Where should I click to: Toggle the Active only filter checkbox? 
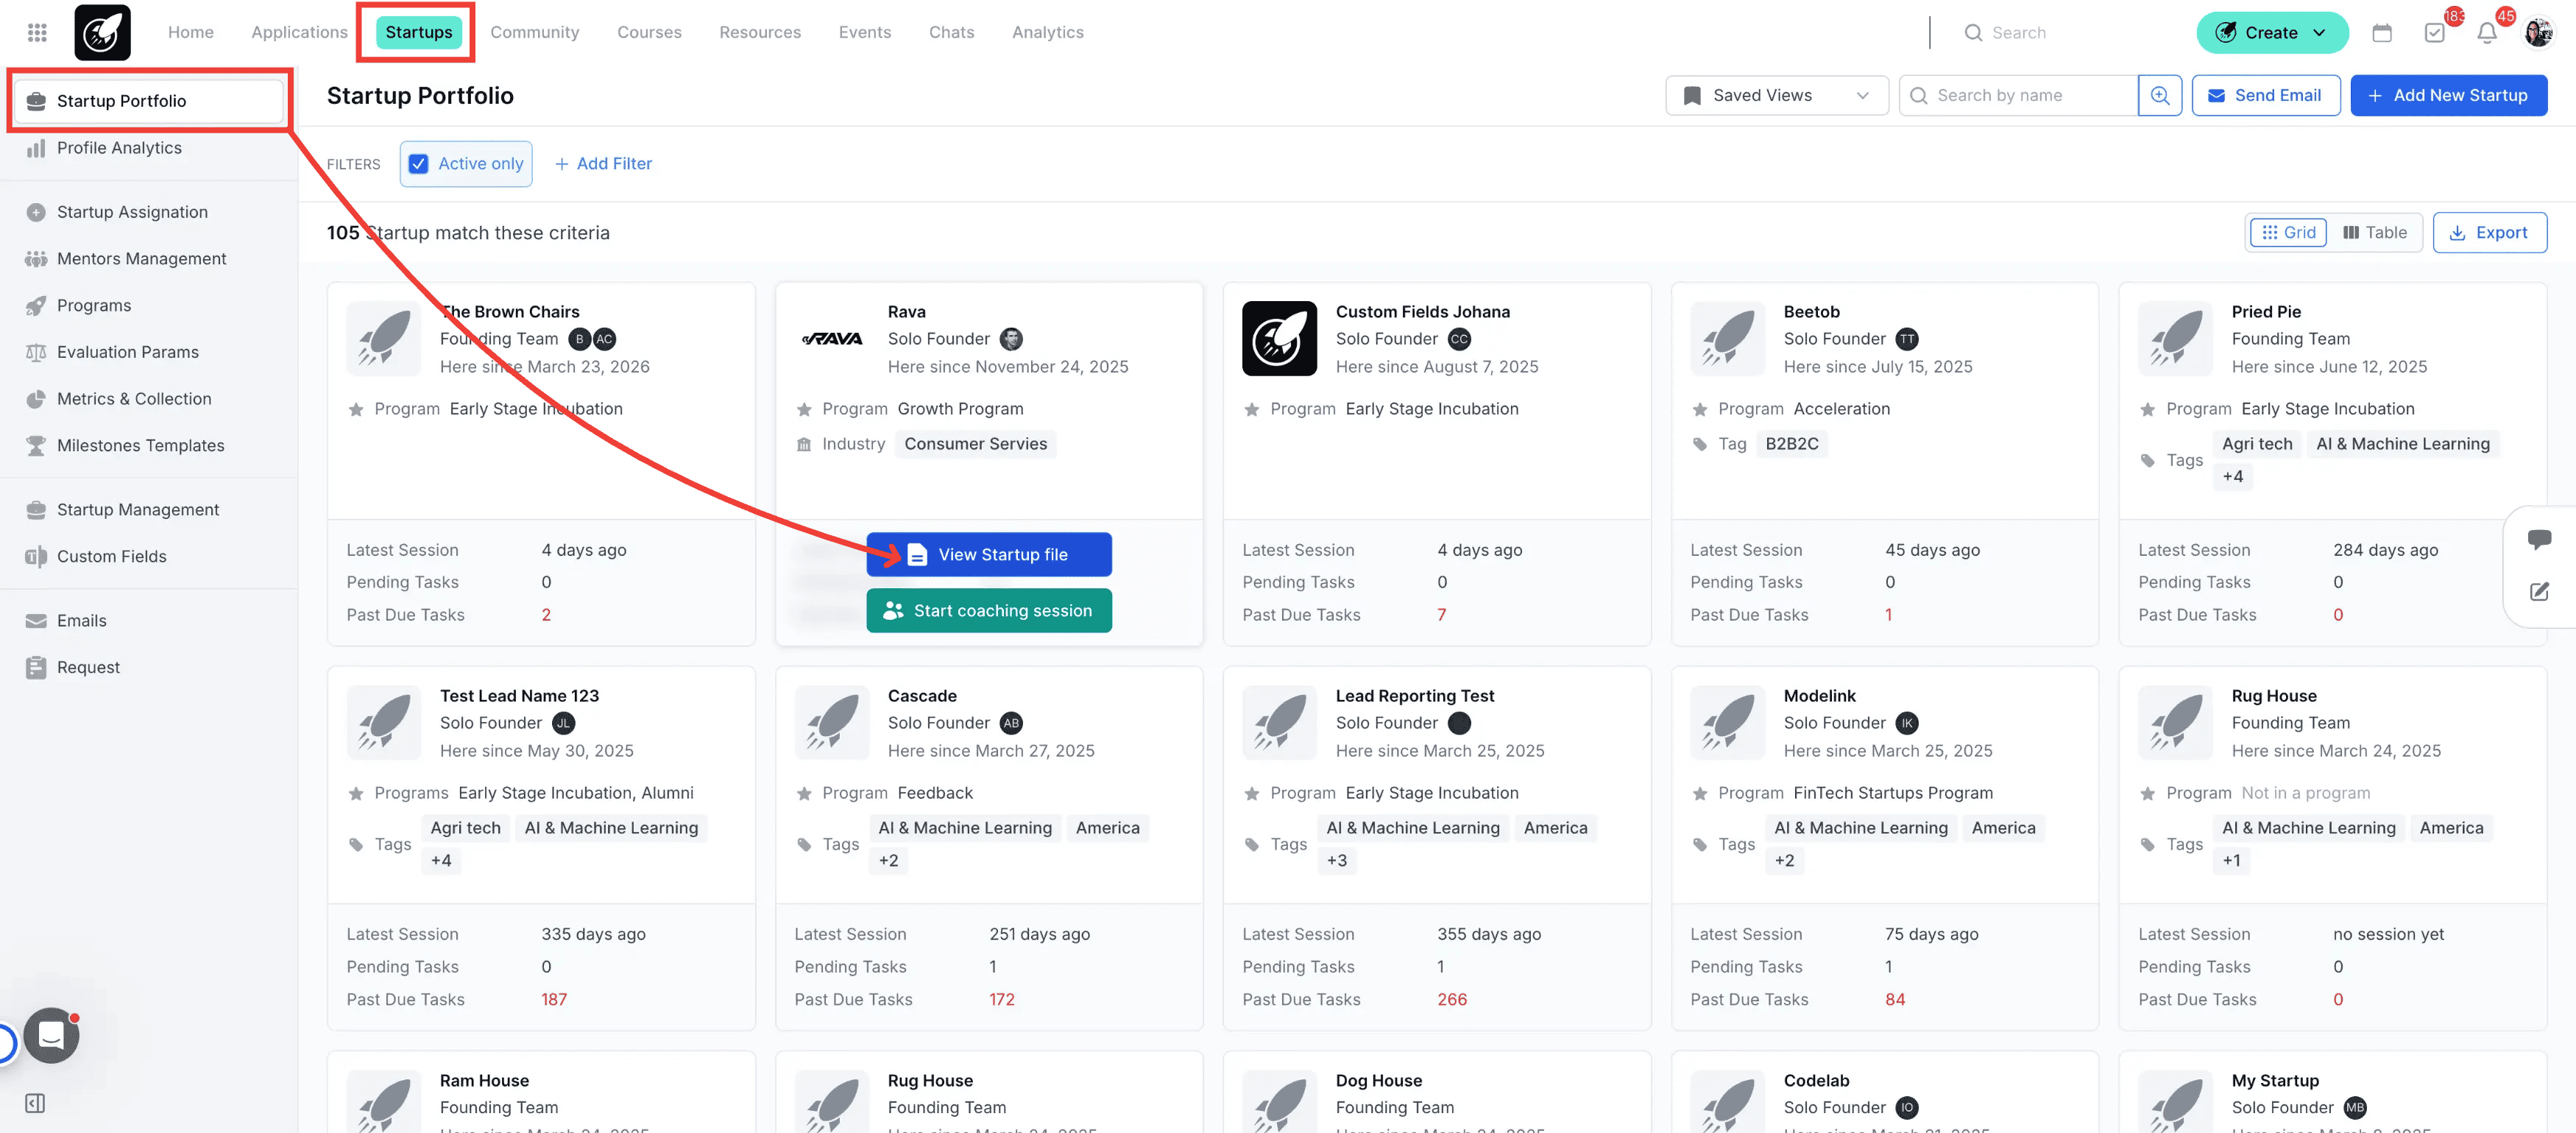(x=418, y=164)
